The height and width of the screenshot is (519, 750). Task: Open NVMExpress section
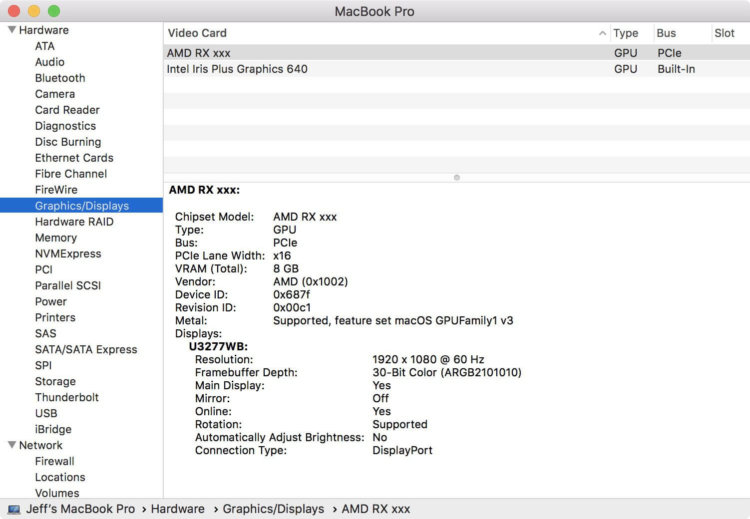coord(68,254)
